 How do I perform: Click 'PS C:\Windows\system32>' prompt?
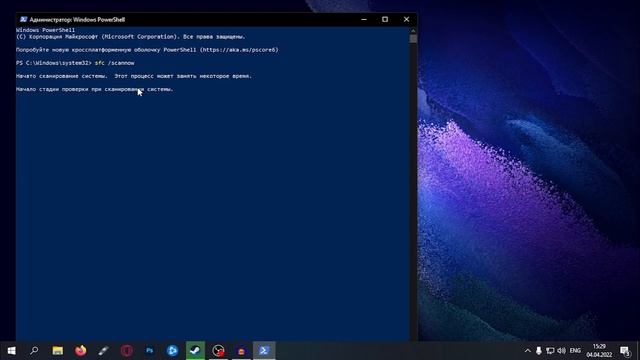(x=54, y=63)
